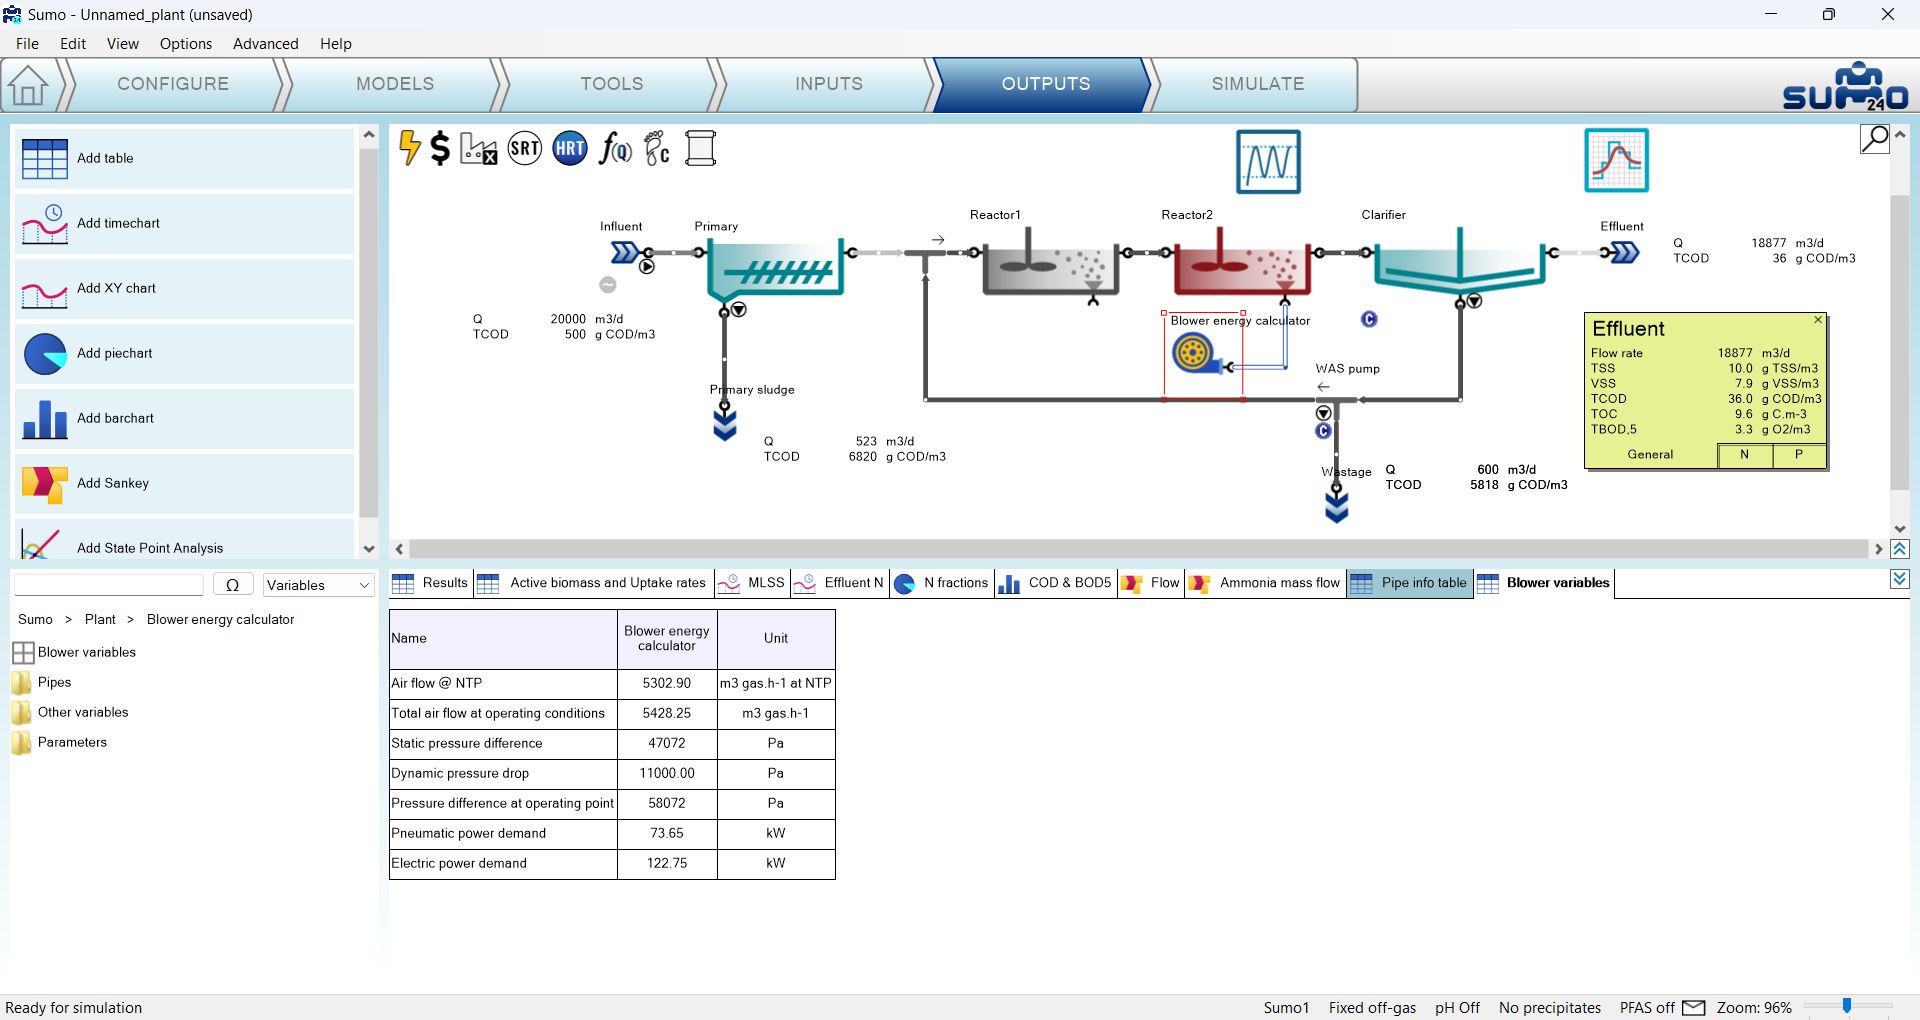Screen dimensions: 1920x1020
Task: Click the export chart to Excel icon
Action: click(x=479, y=149)
